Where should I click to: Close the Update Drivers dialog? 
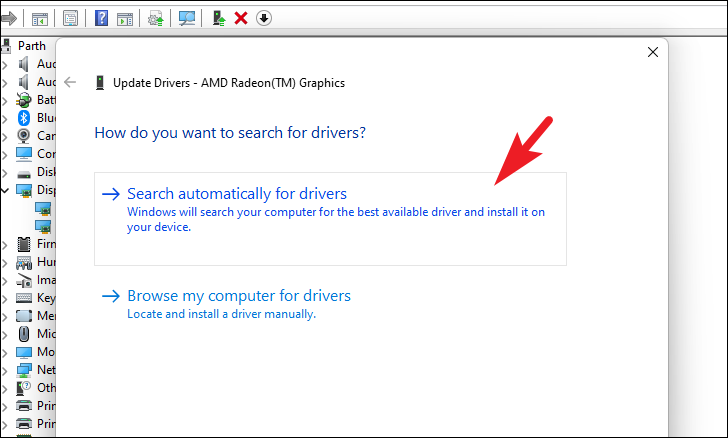click(x=653, y=52)
